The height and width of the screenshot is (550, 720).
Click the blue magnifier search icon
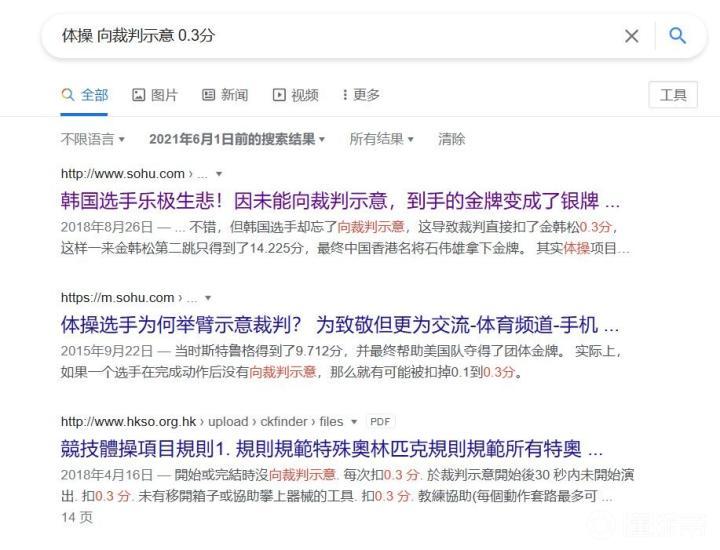tap(677, 36)
